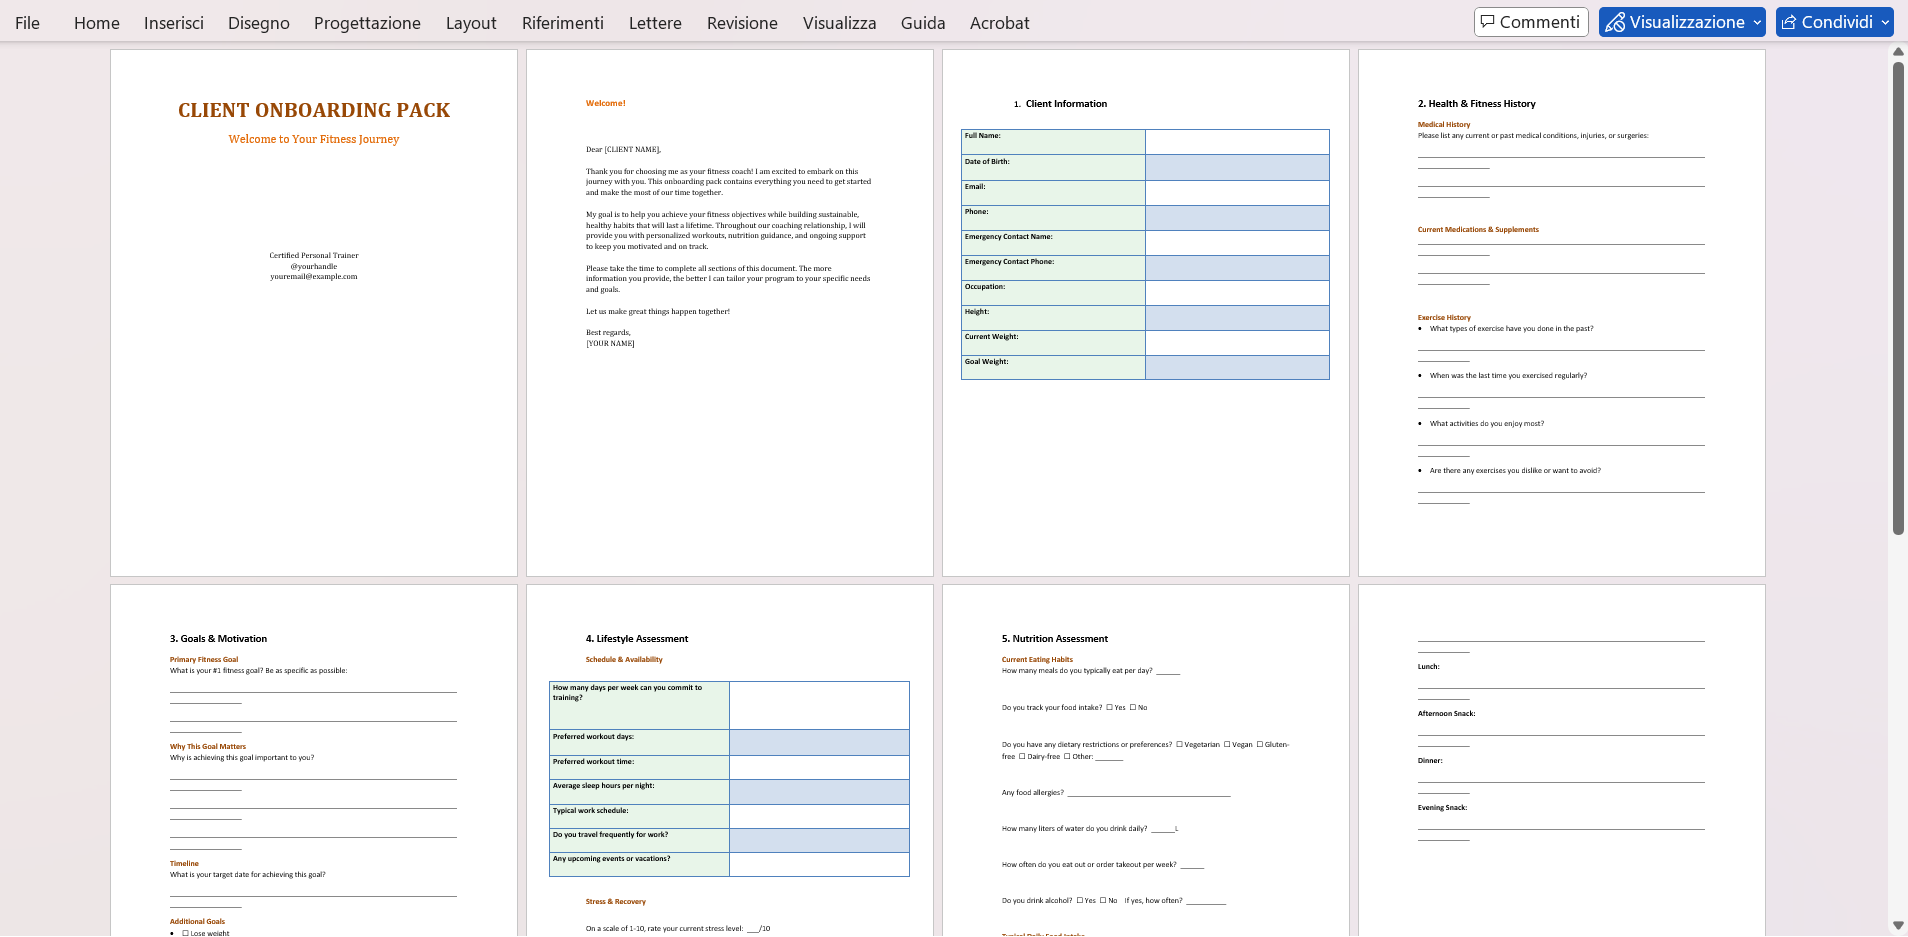Check Yes for tracking food intake
This screenshot has width=1908, height=937.
[x=1109, y=707]
